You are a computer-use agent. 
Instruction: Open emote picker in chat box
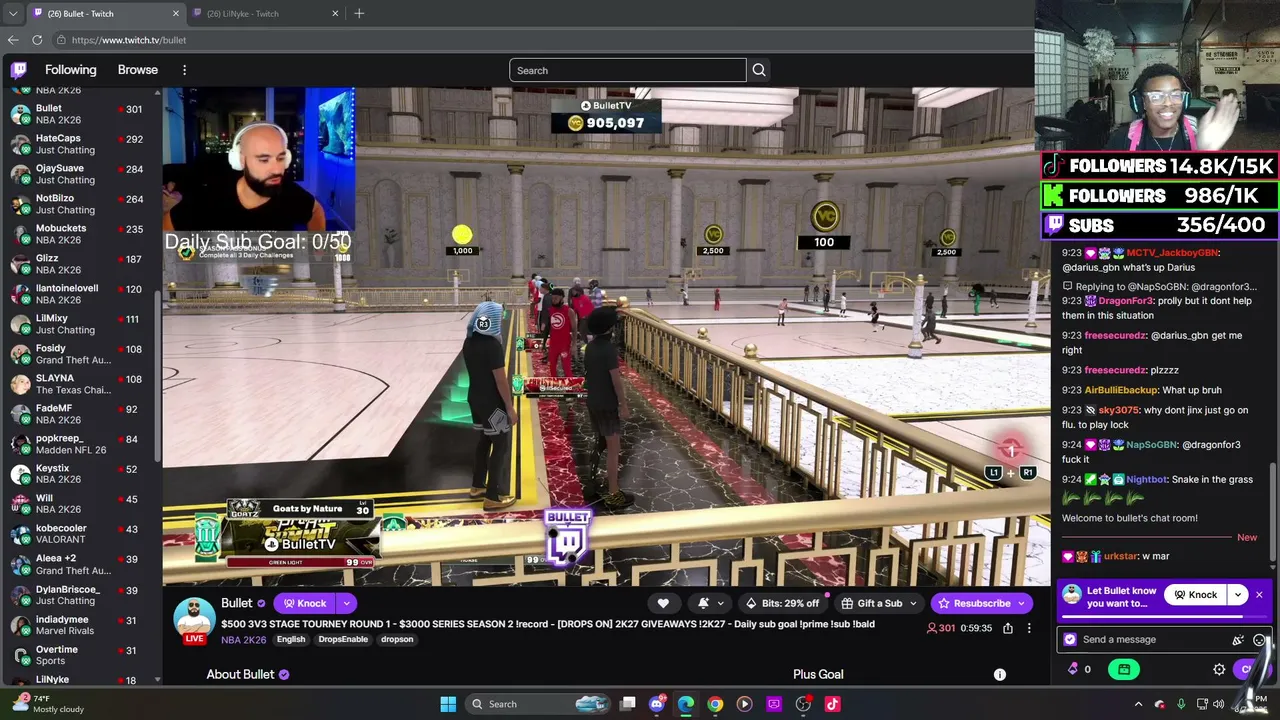point(1259,640)
